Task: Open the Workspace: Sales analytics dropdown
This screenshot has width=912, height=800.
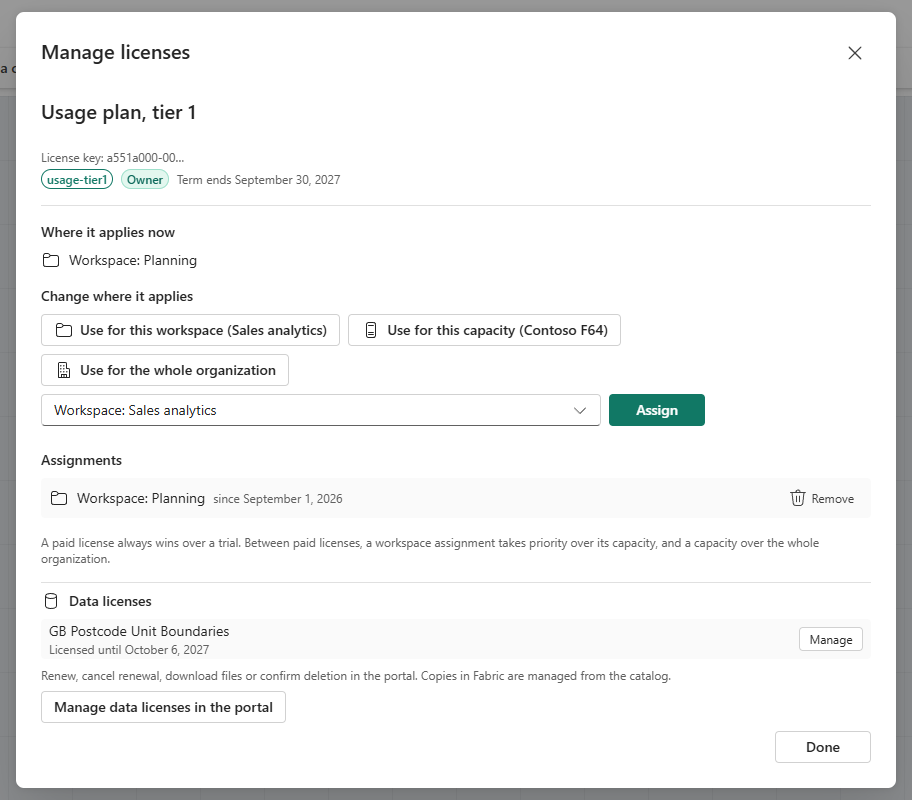Action: (x=320, y=410)
